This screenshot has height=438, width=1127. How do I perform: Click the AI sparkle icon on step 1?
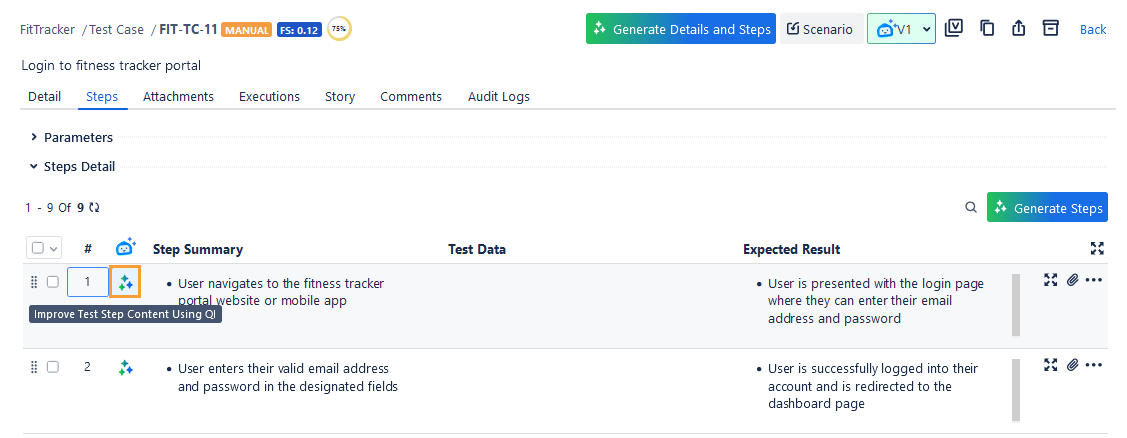[x=125, y=283]
